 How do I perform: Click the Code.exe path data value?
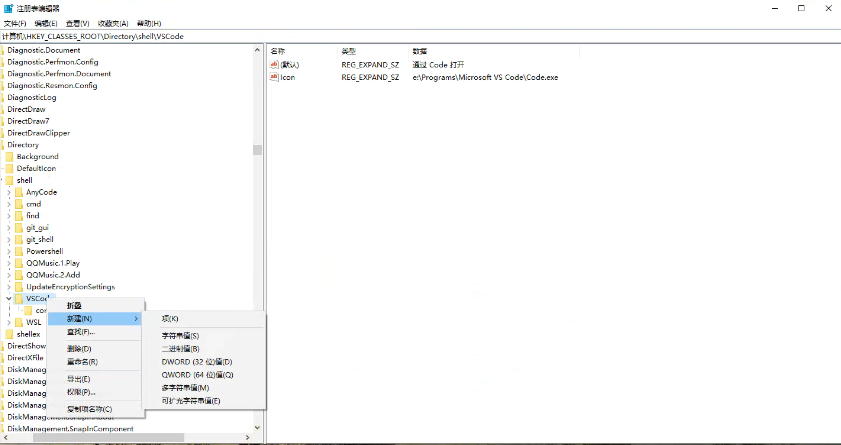click(x=485, y=77)
